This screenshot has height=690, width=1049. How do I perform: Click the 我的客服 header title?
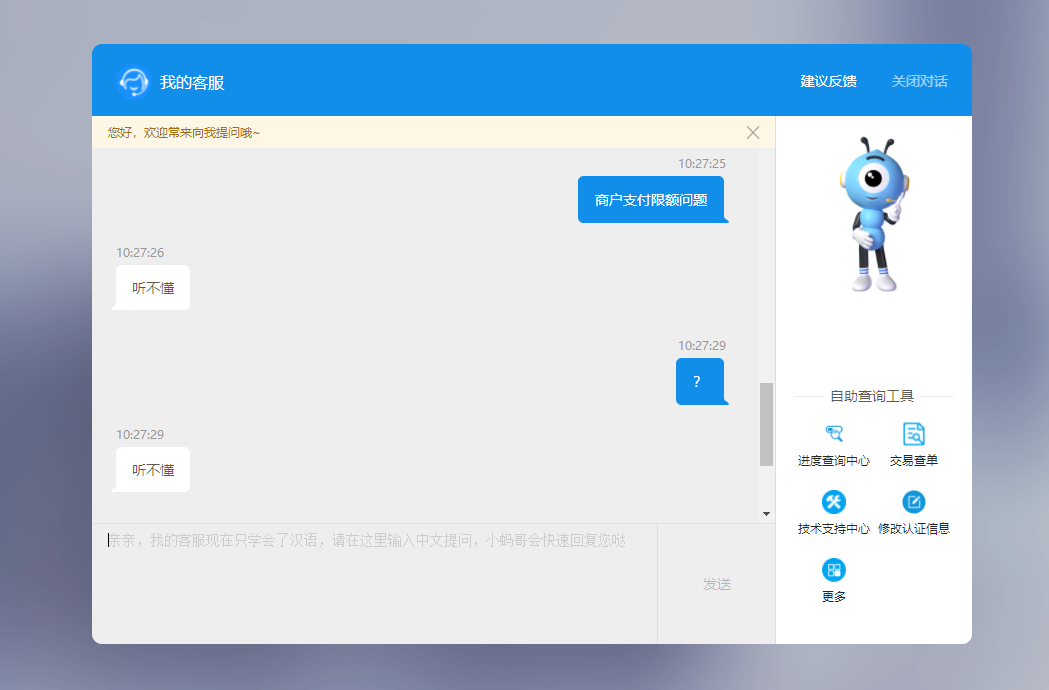pos(192,82)
